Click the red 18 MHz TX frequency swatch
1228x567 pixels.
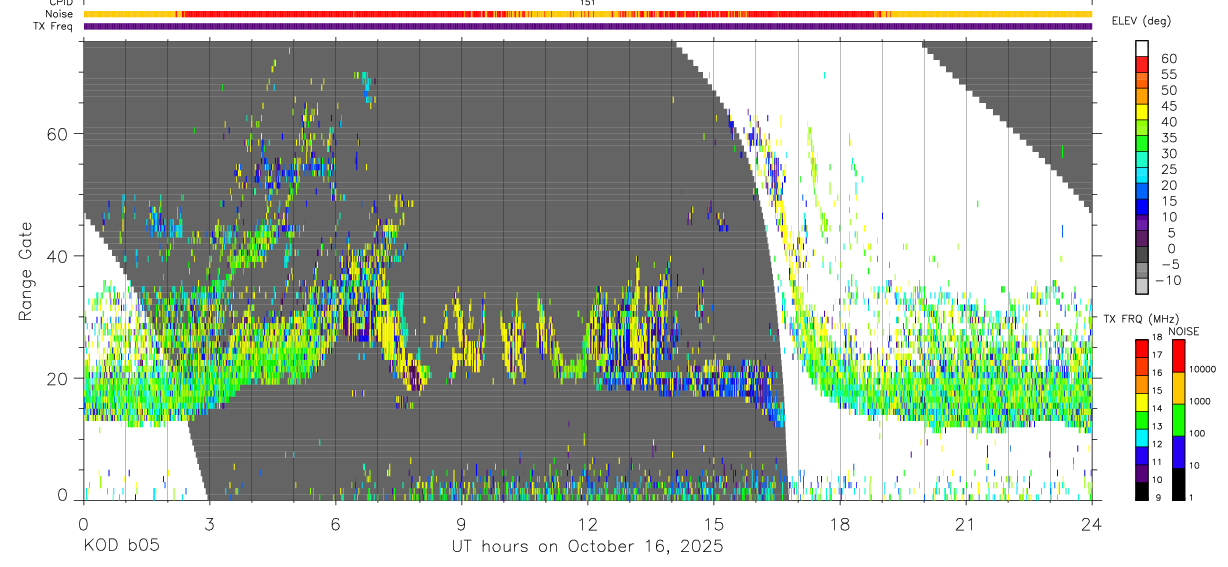(1143, 348)
